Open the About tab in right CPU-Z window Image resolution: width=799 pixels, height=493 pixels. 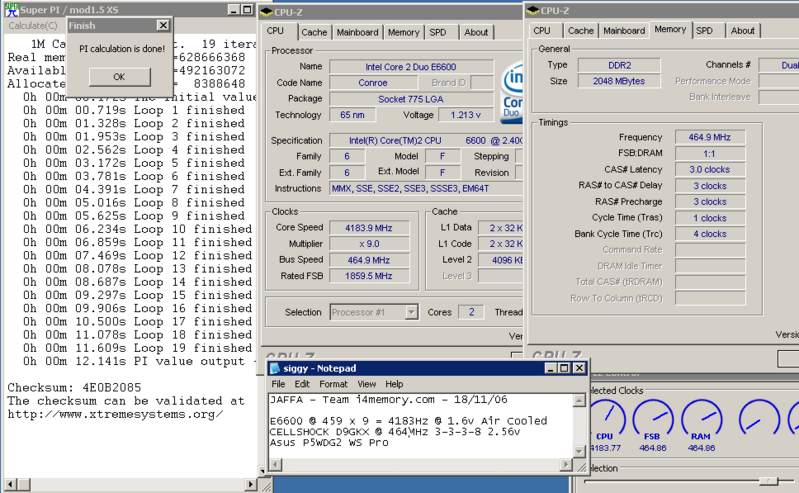pyautogui.click(x=742, y=31)
